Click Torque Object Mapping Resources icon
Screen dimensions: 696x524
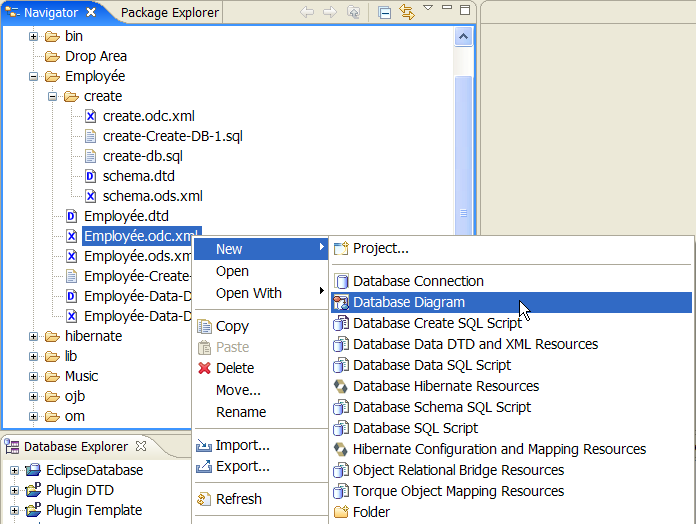[x=341, y=491]
